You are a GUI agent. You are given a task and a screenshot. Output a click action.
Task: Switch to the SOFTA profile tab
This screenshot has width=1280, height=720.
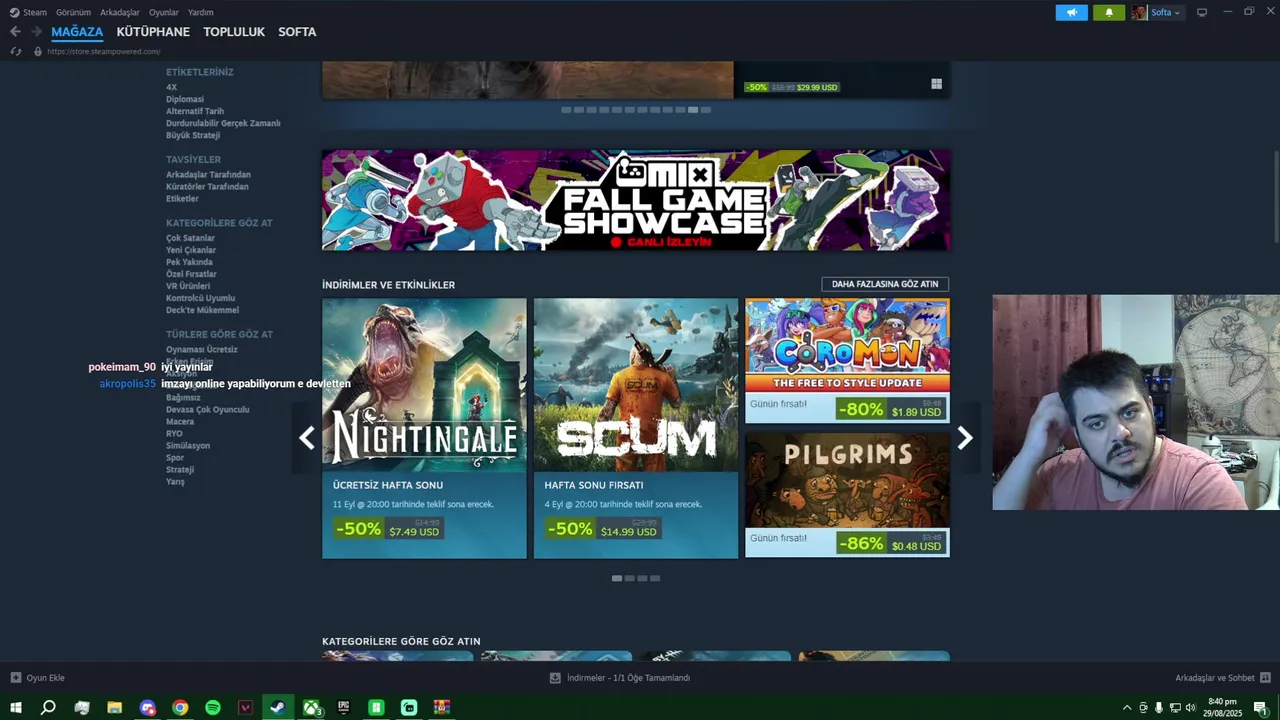[297, 32]
